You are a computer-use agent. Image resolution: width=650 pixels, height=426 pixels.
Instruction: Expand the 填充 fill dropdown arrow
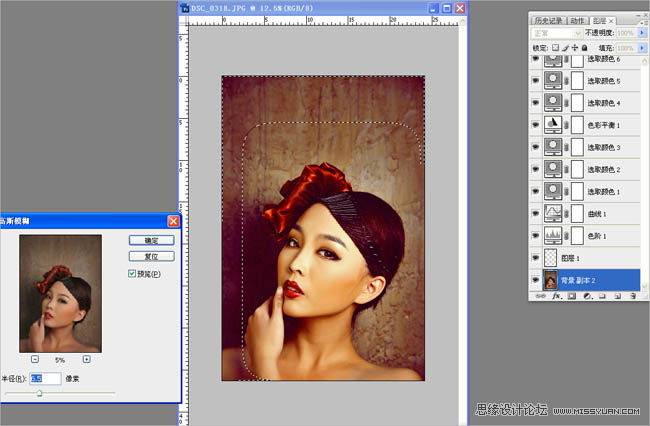point(640,47)
